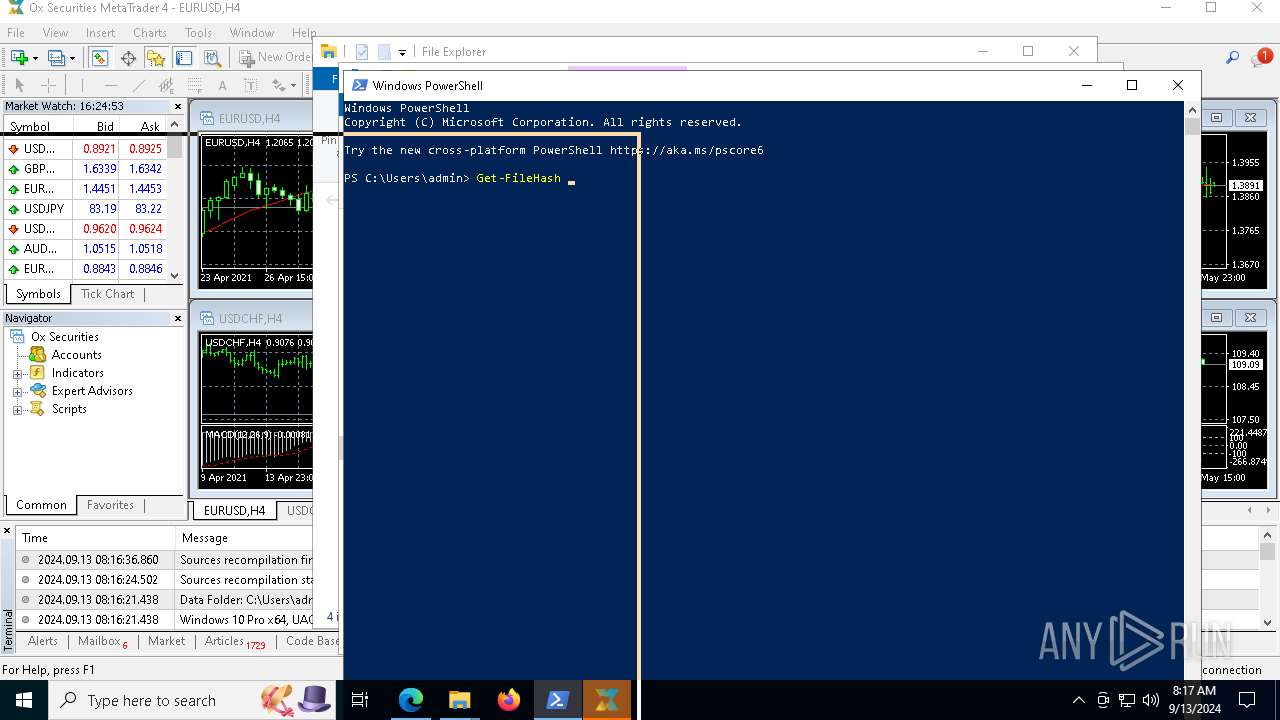The height and width of the screenshot is (720, 1280).
Task: Select the text label T tool
Action: click(250, 86)
